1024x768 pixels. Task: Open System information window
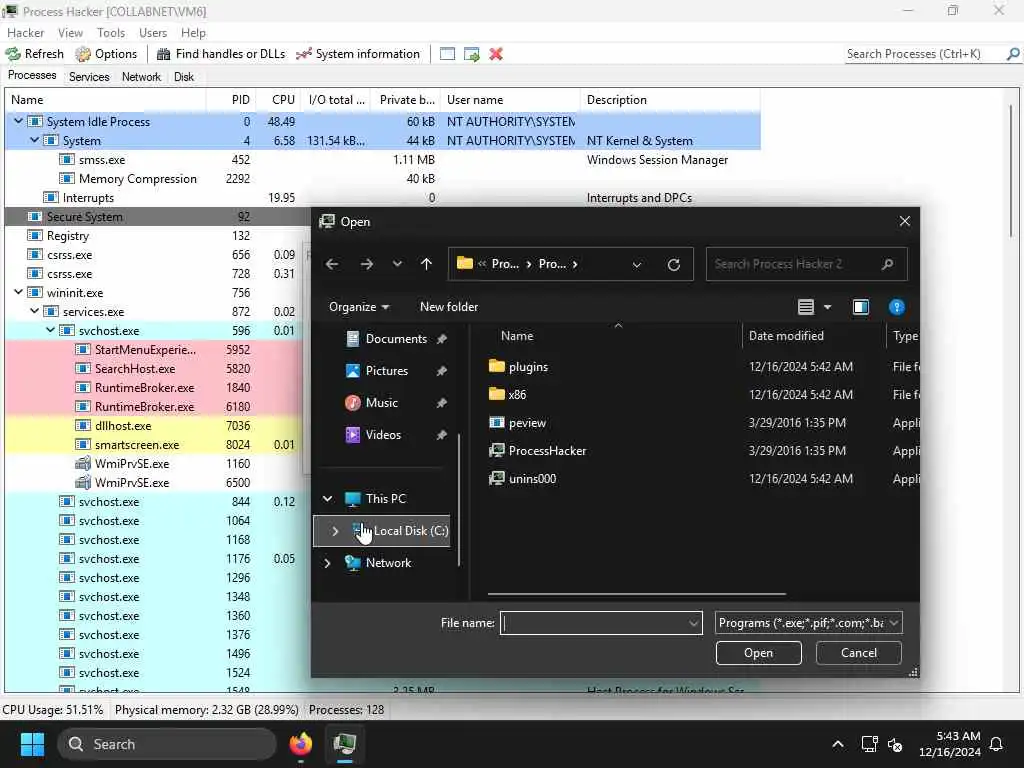[x=357, y=54]
